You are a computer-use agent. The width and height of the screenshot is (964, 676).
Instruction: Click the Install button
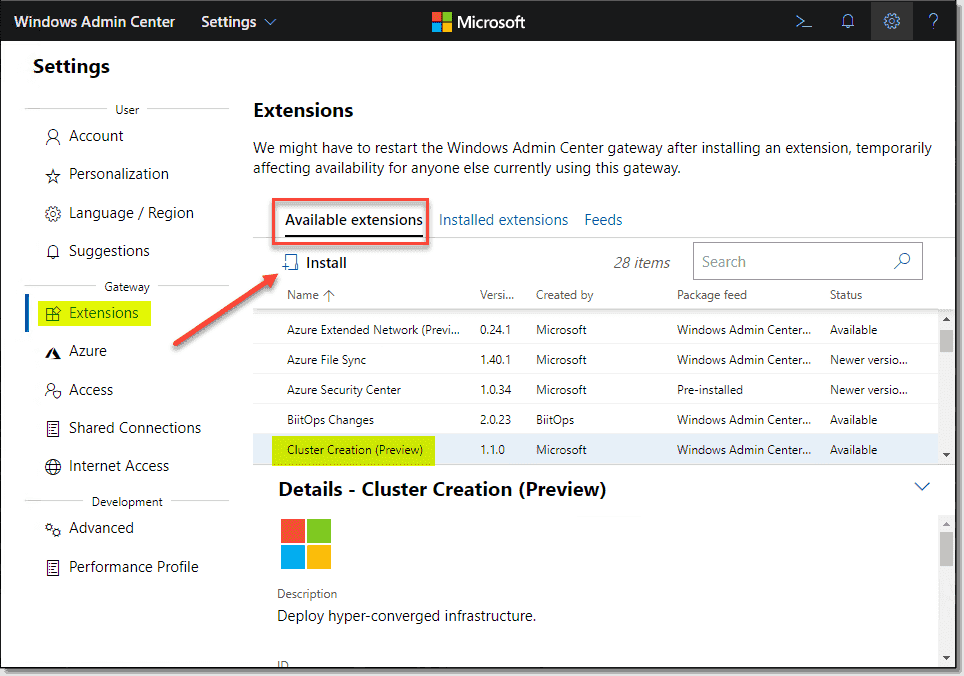point(315,261)
